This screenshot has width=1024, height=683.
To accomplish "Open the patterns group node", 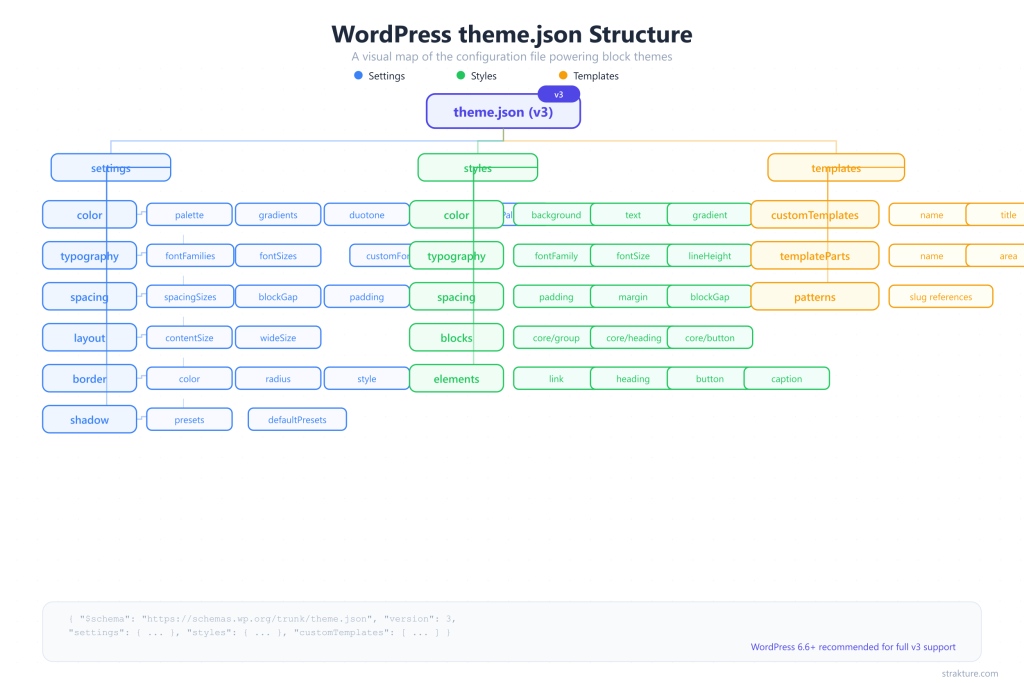I will (x=815, y=297).
